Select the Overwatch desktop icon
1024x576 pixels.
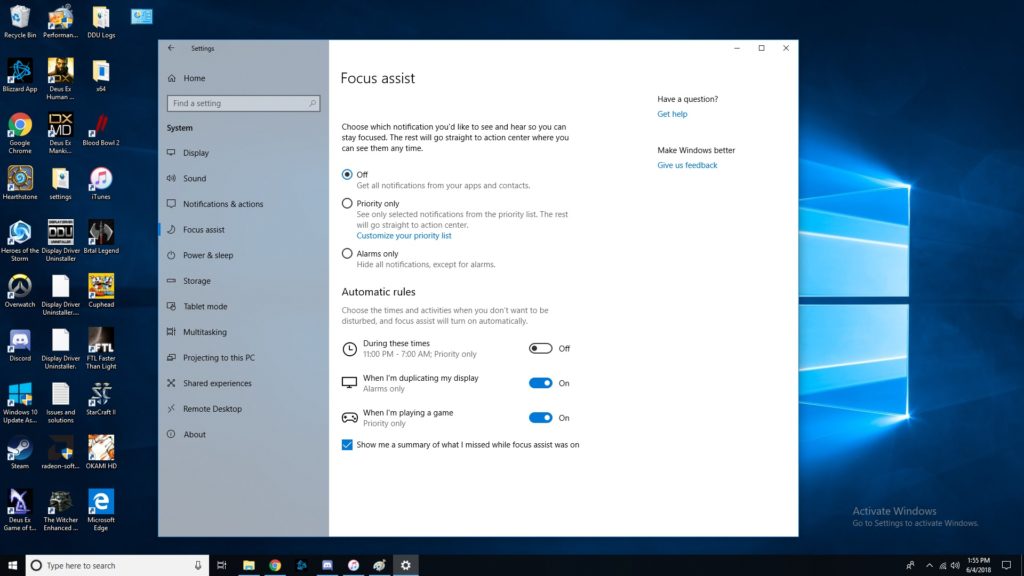[x=20, y=287]
